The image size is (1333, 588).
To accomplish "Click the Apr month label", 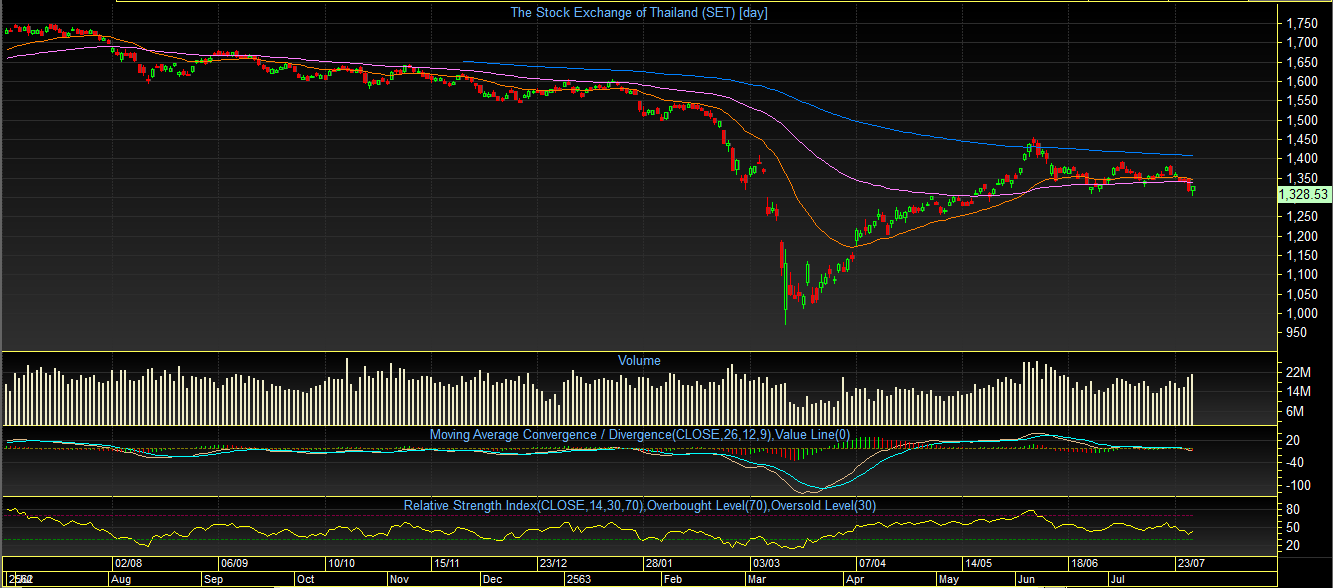I will click(x=855, y=579).
